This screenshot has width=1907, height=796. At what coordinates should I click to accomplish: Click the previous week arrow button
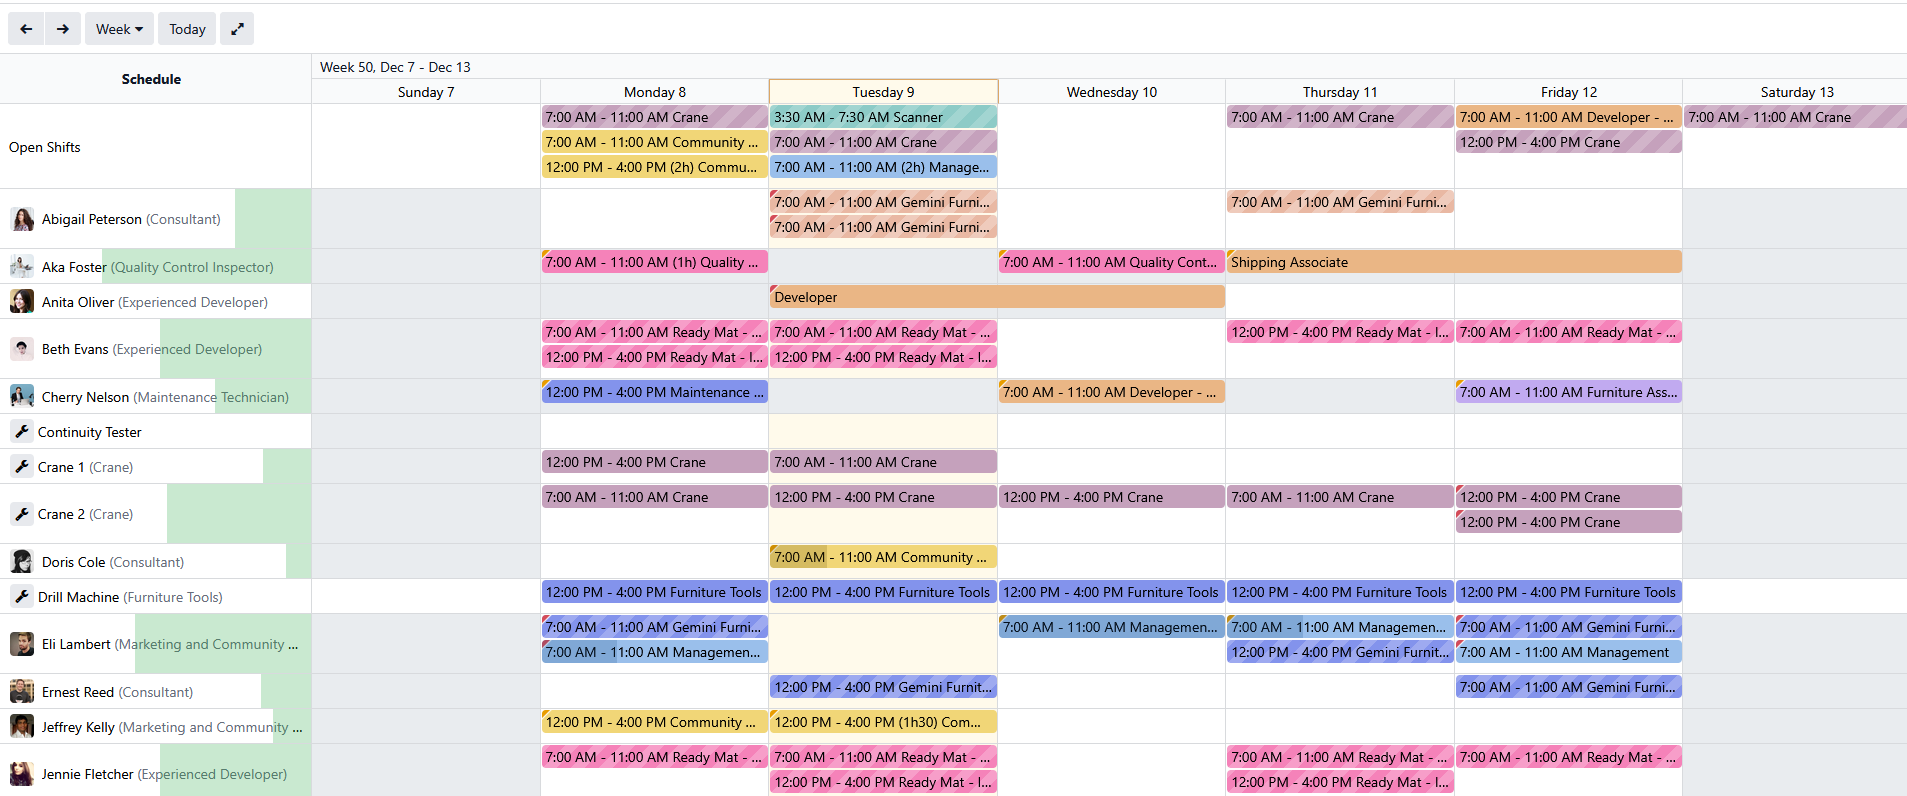tap(26, 29)
